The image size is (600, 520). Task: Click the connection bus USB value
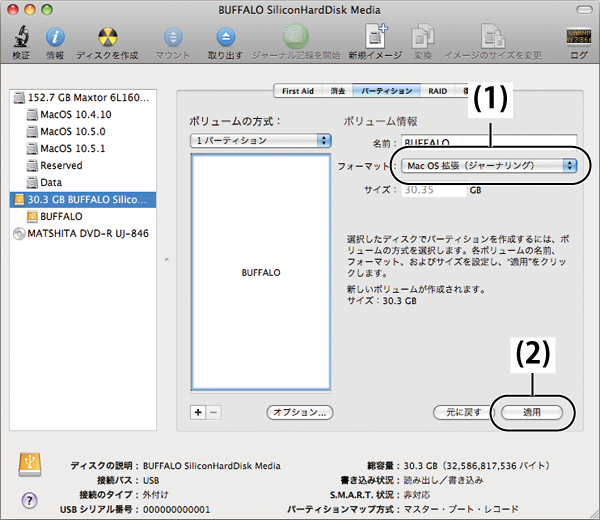pos(151,480)
